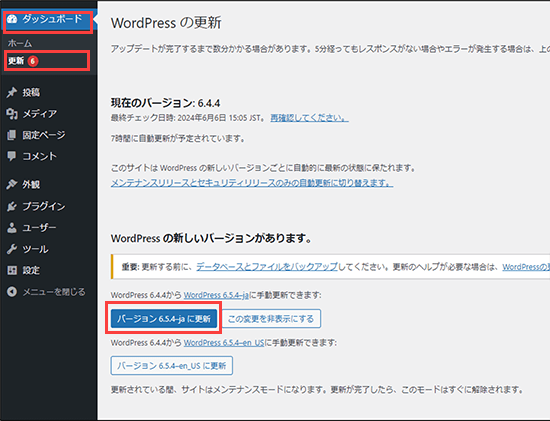Click the collapse arrow icon for メニューを閉じる

tap(12, 292)
